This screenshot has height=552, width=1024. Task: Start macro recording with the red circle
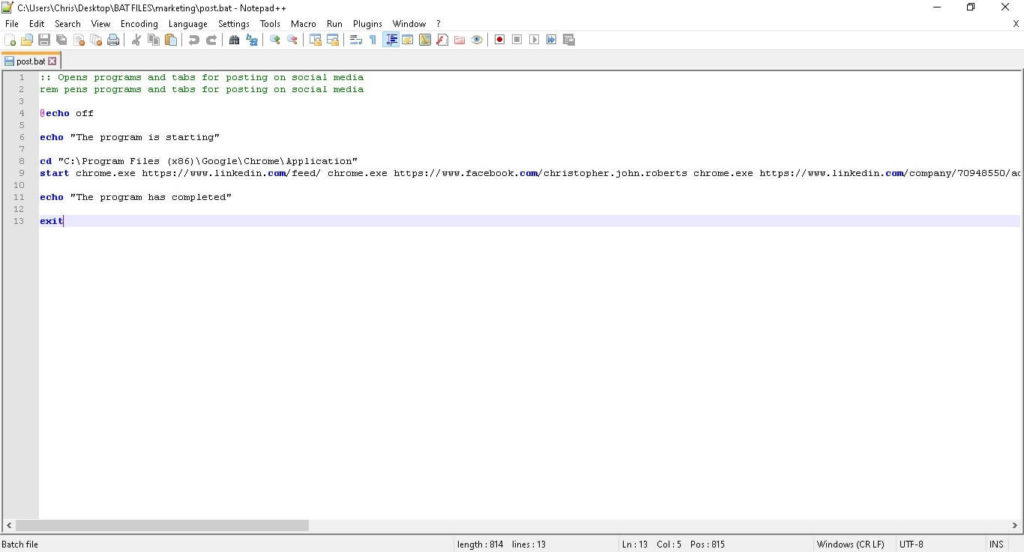(x=500, y=40)
